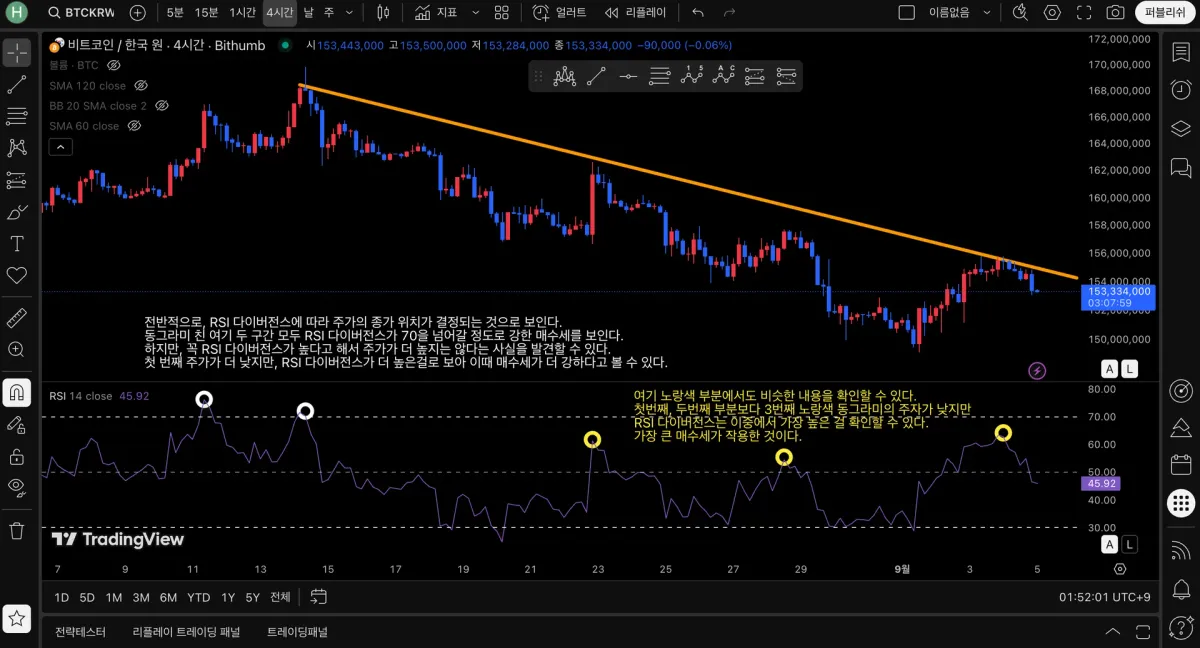Open the candlestick chart type dropdown
The width and height of the screenshot is (1200, 648).
pyautogui.click(x=383, y=13)
